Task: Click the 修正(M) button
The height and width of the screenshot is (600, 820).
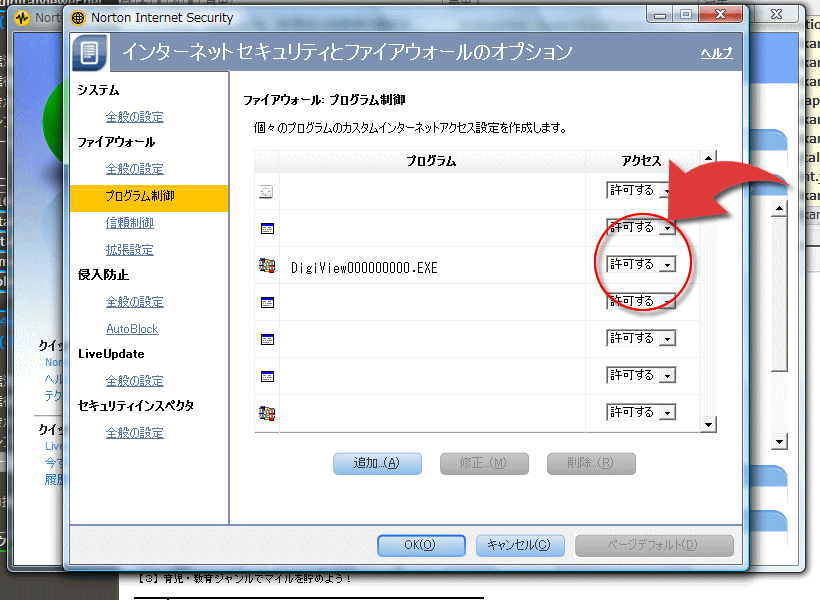Action: (484, 463)
